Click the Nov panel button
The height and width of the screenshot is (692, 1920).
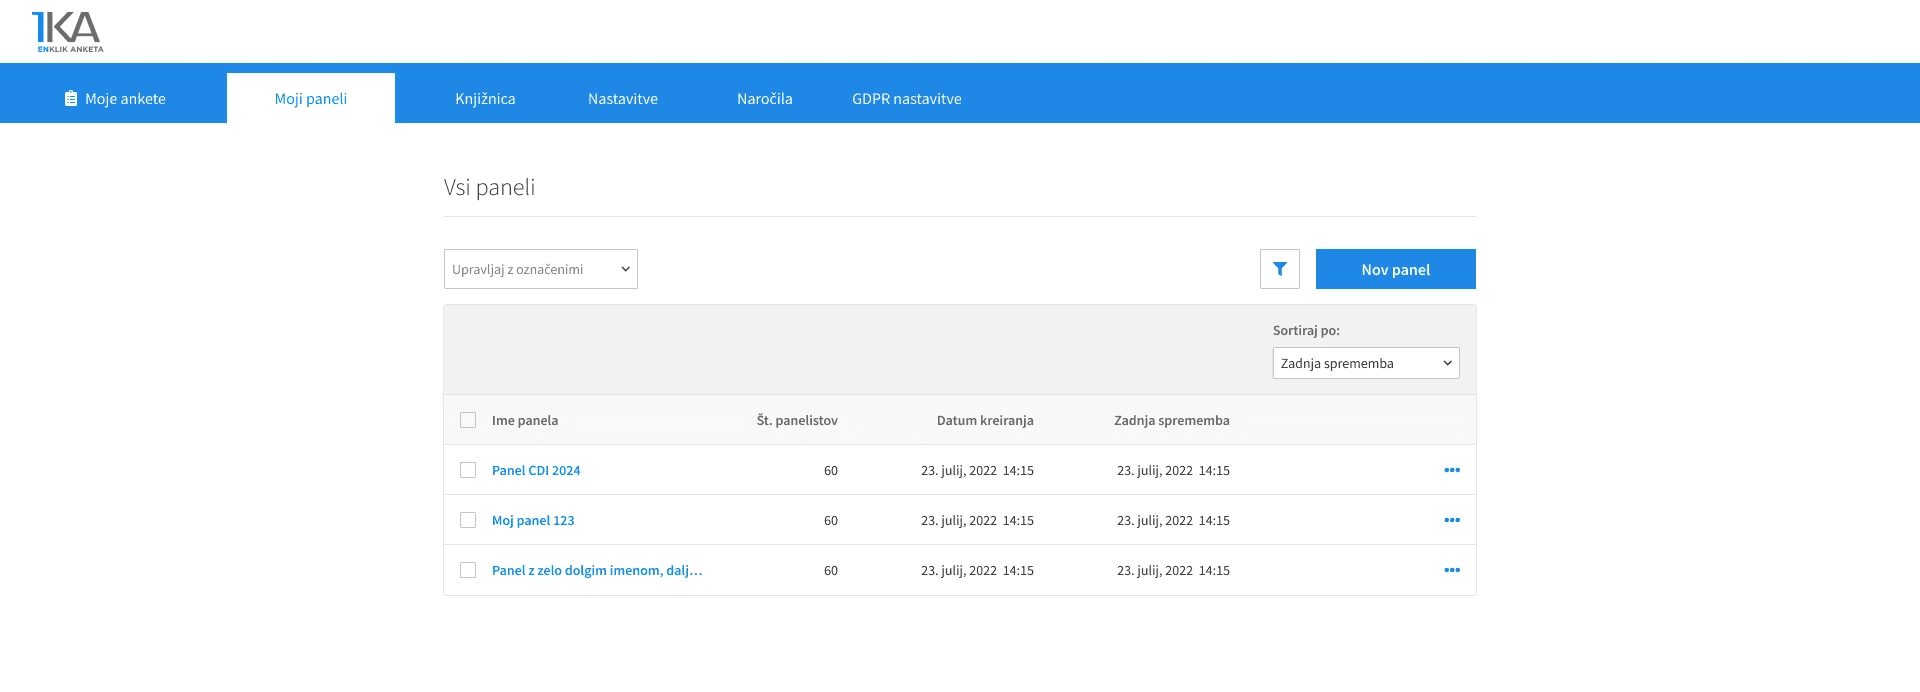click(1396, 269)
